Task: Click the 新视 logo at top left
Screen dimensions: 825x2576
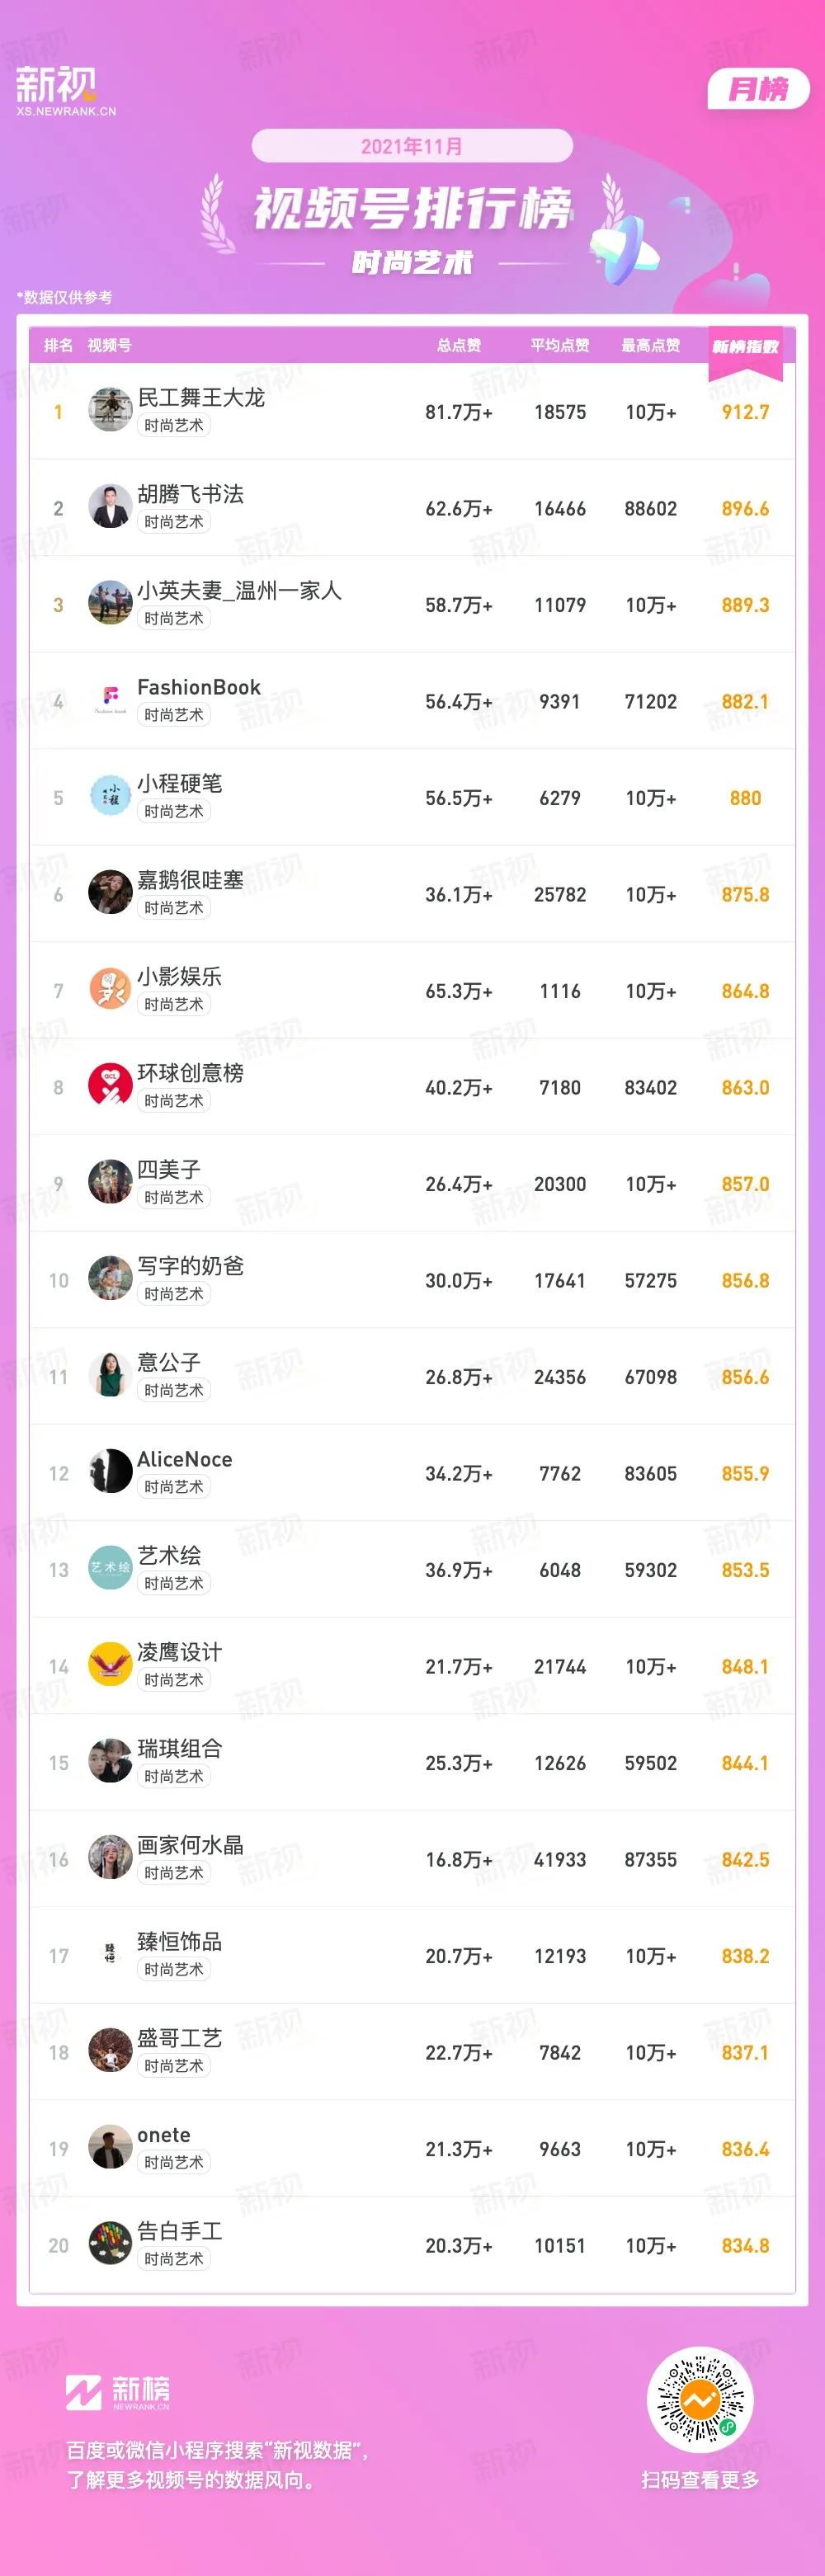Action: click(65, 91)
